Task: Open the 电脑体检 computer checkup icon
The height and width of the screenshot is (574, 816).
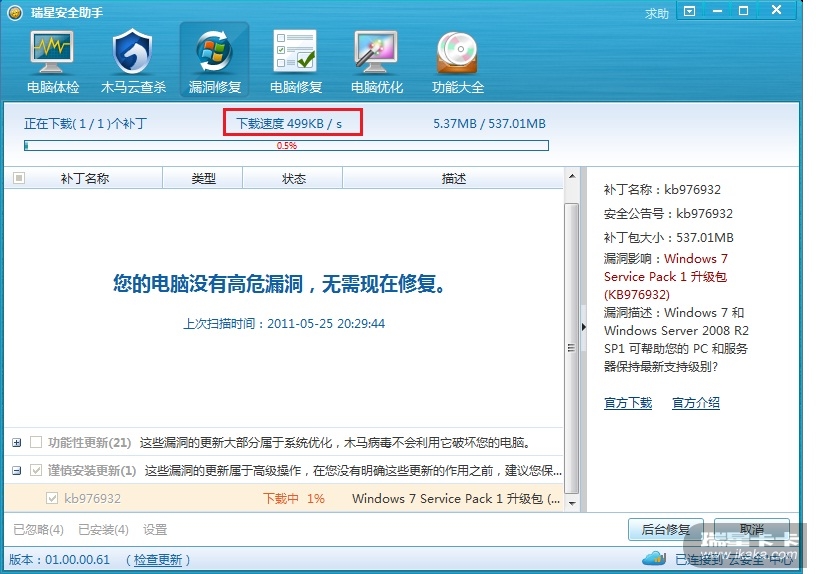Action: point(53,61)
